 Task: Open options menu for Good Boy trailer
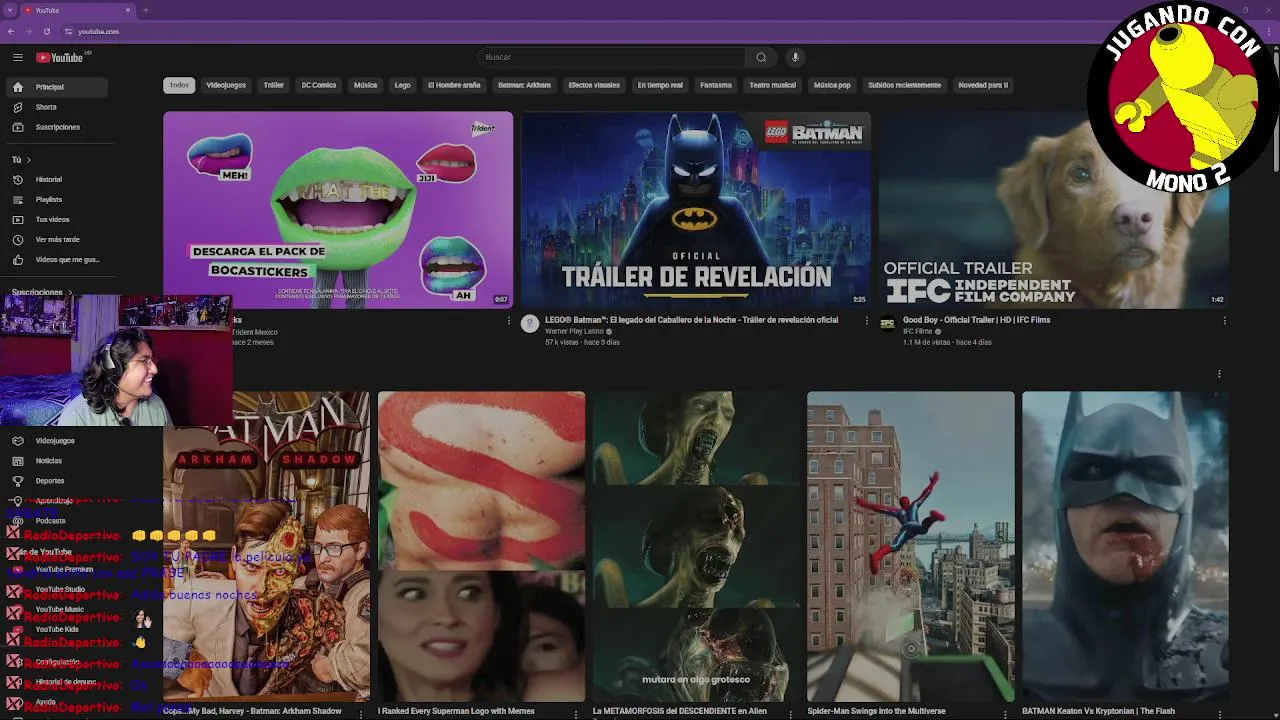[1224, 320]
